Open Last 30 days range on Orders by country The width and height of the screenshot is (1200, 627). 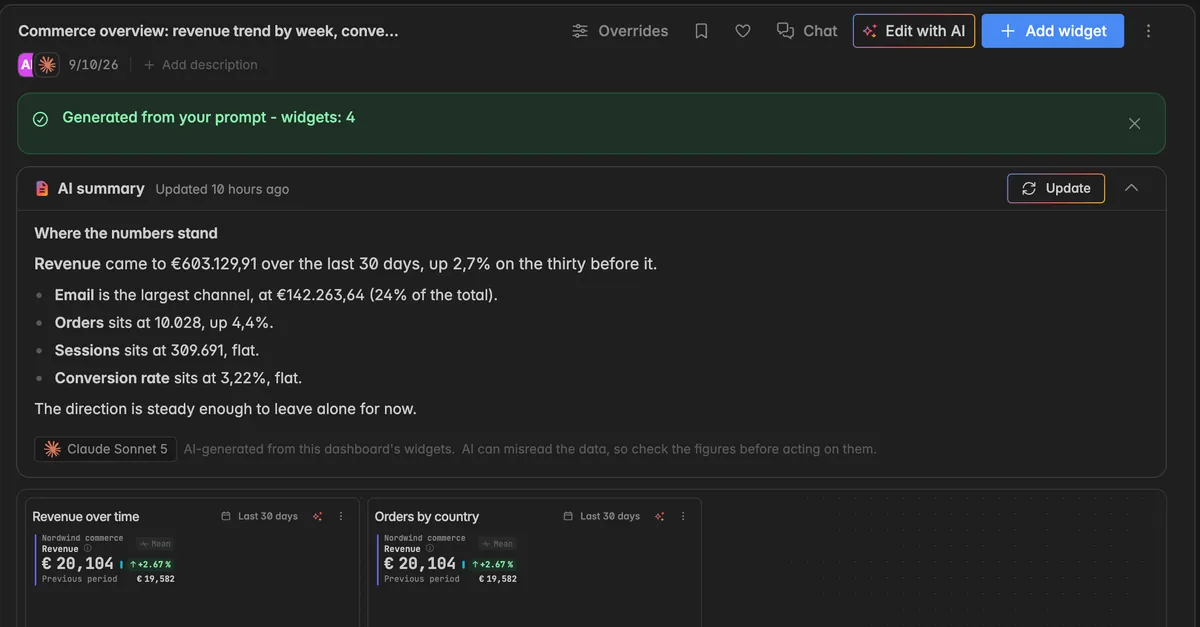click(x=602, y=516)
